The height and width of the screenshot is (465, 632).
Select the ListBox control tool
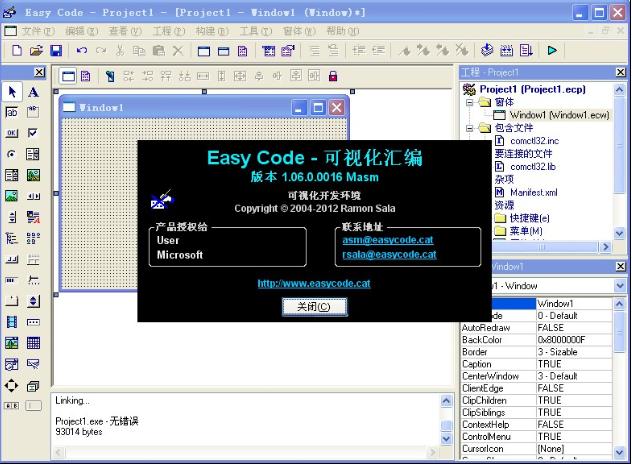[x=33, y=154]
